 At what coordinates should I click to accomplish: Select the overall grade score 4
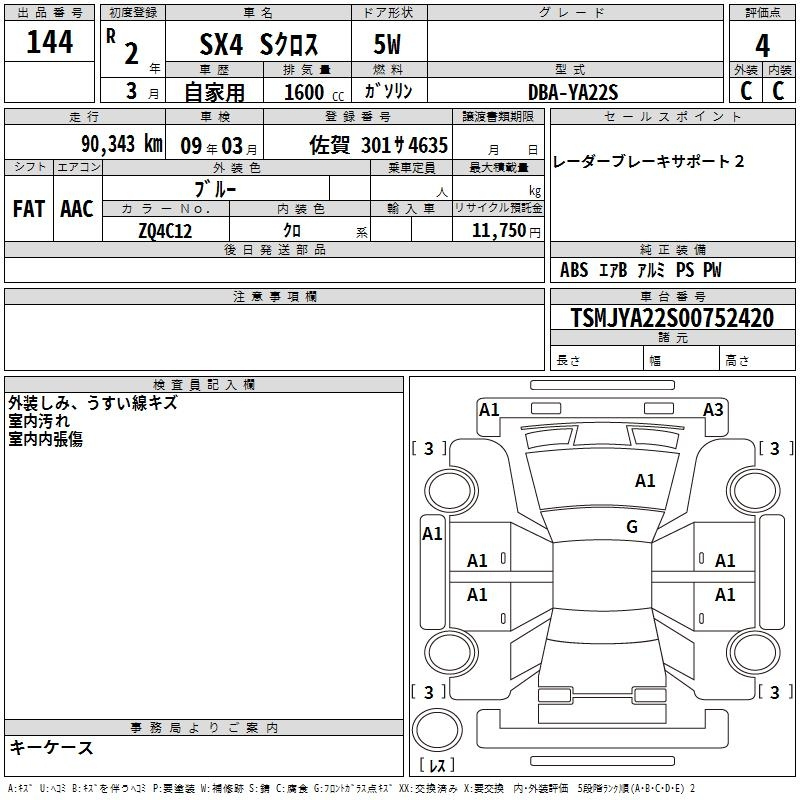click(x=762, y=45)
